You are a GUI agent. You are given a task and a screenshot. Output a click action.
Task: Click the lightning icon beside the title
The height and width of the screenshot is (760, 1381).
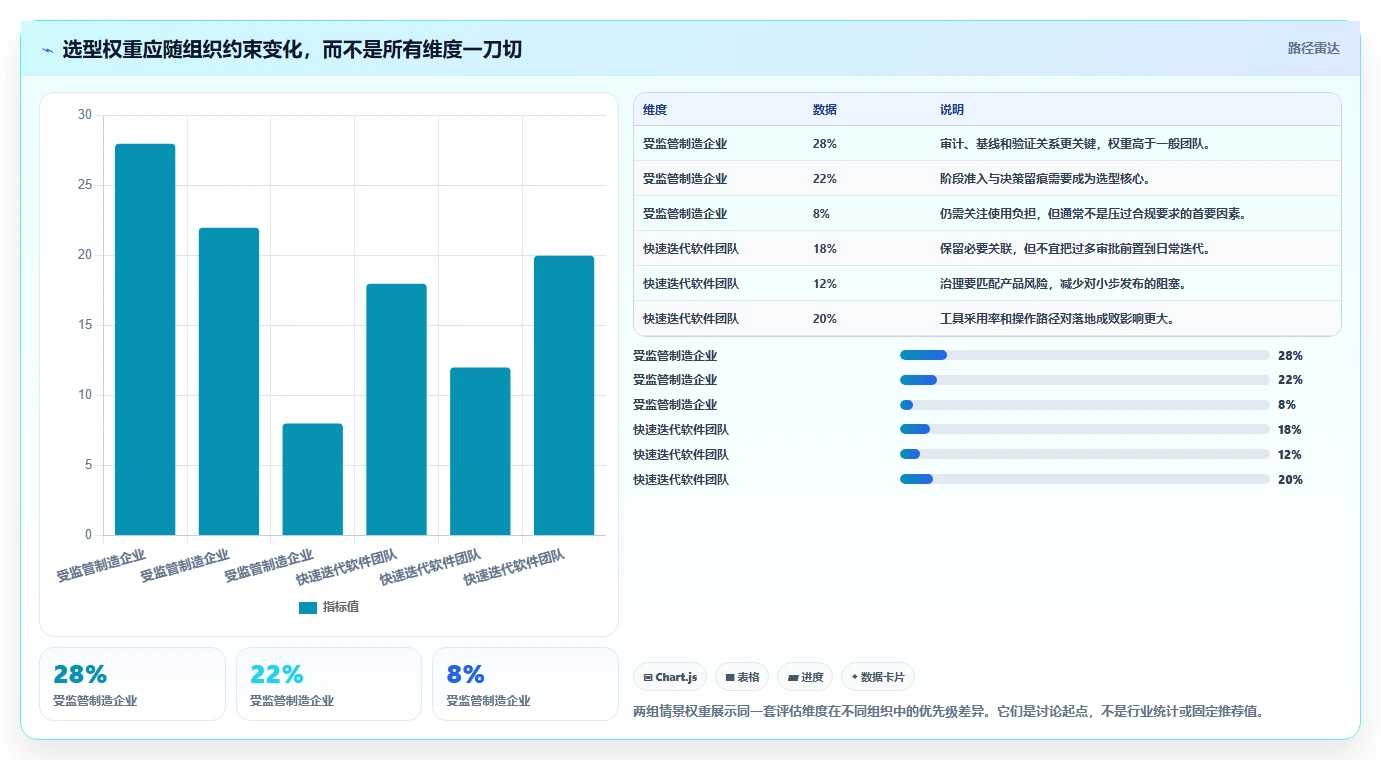click(48, 50)
